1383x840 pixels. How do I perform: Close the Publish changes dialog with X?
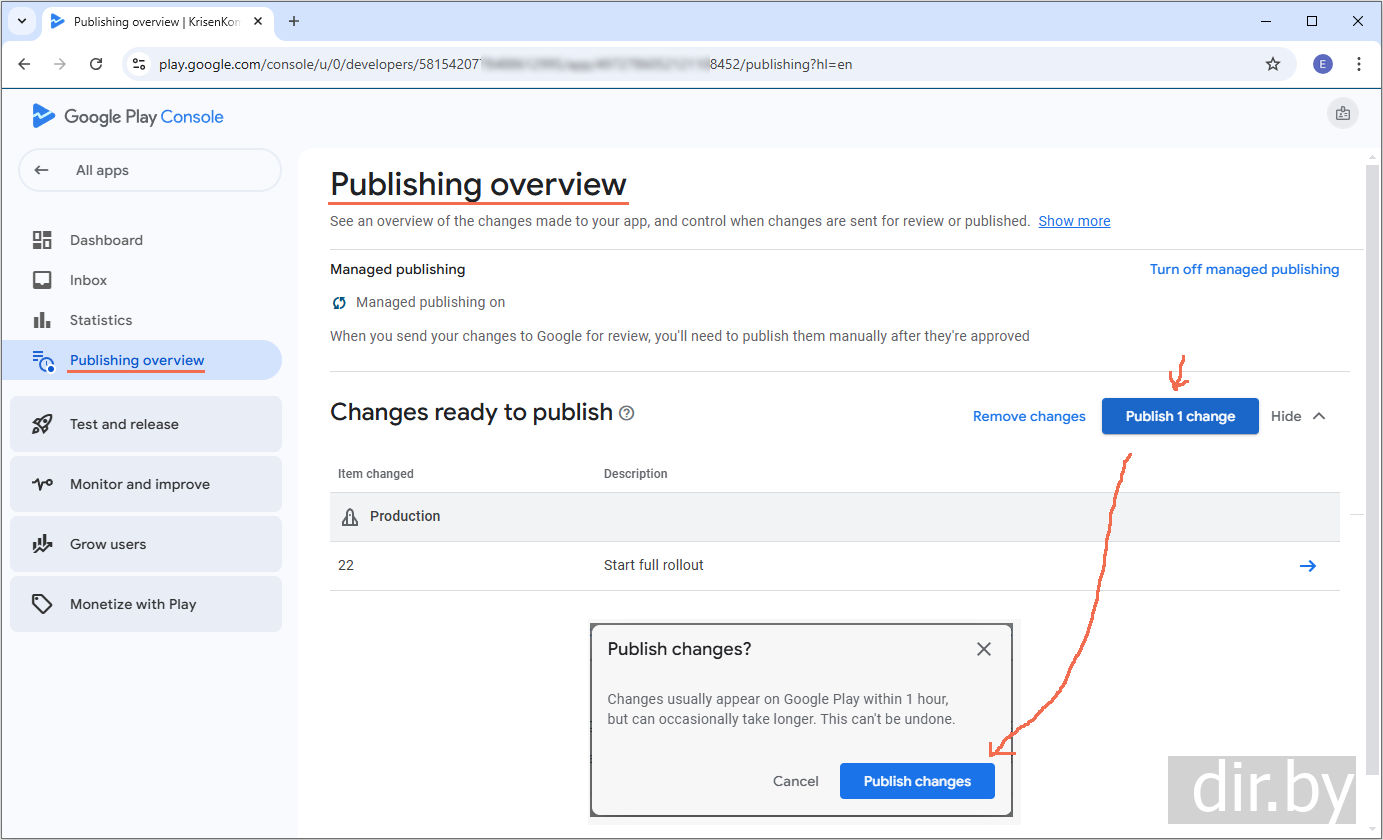pyautogui.click(x=984, y=649)
